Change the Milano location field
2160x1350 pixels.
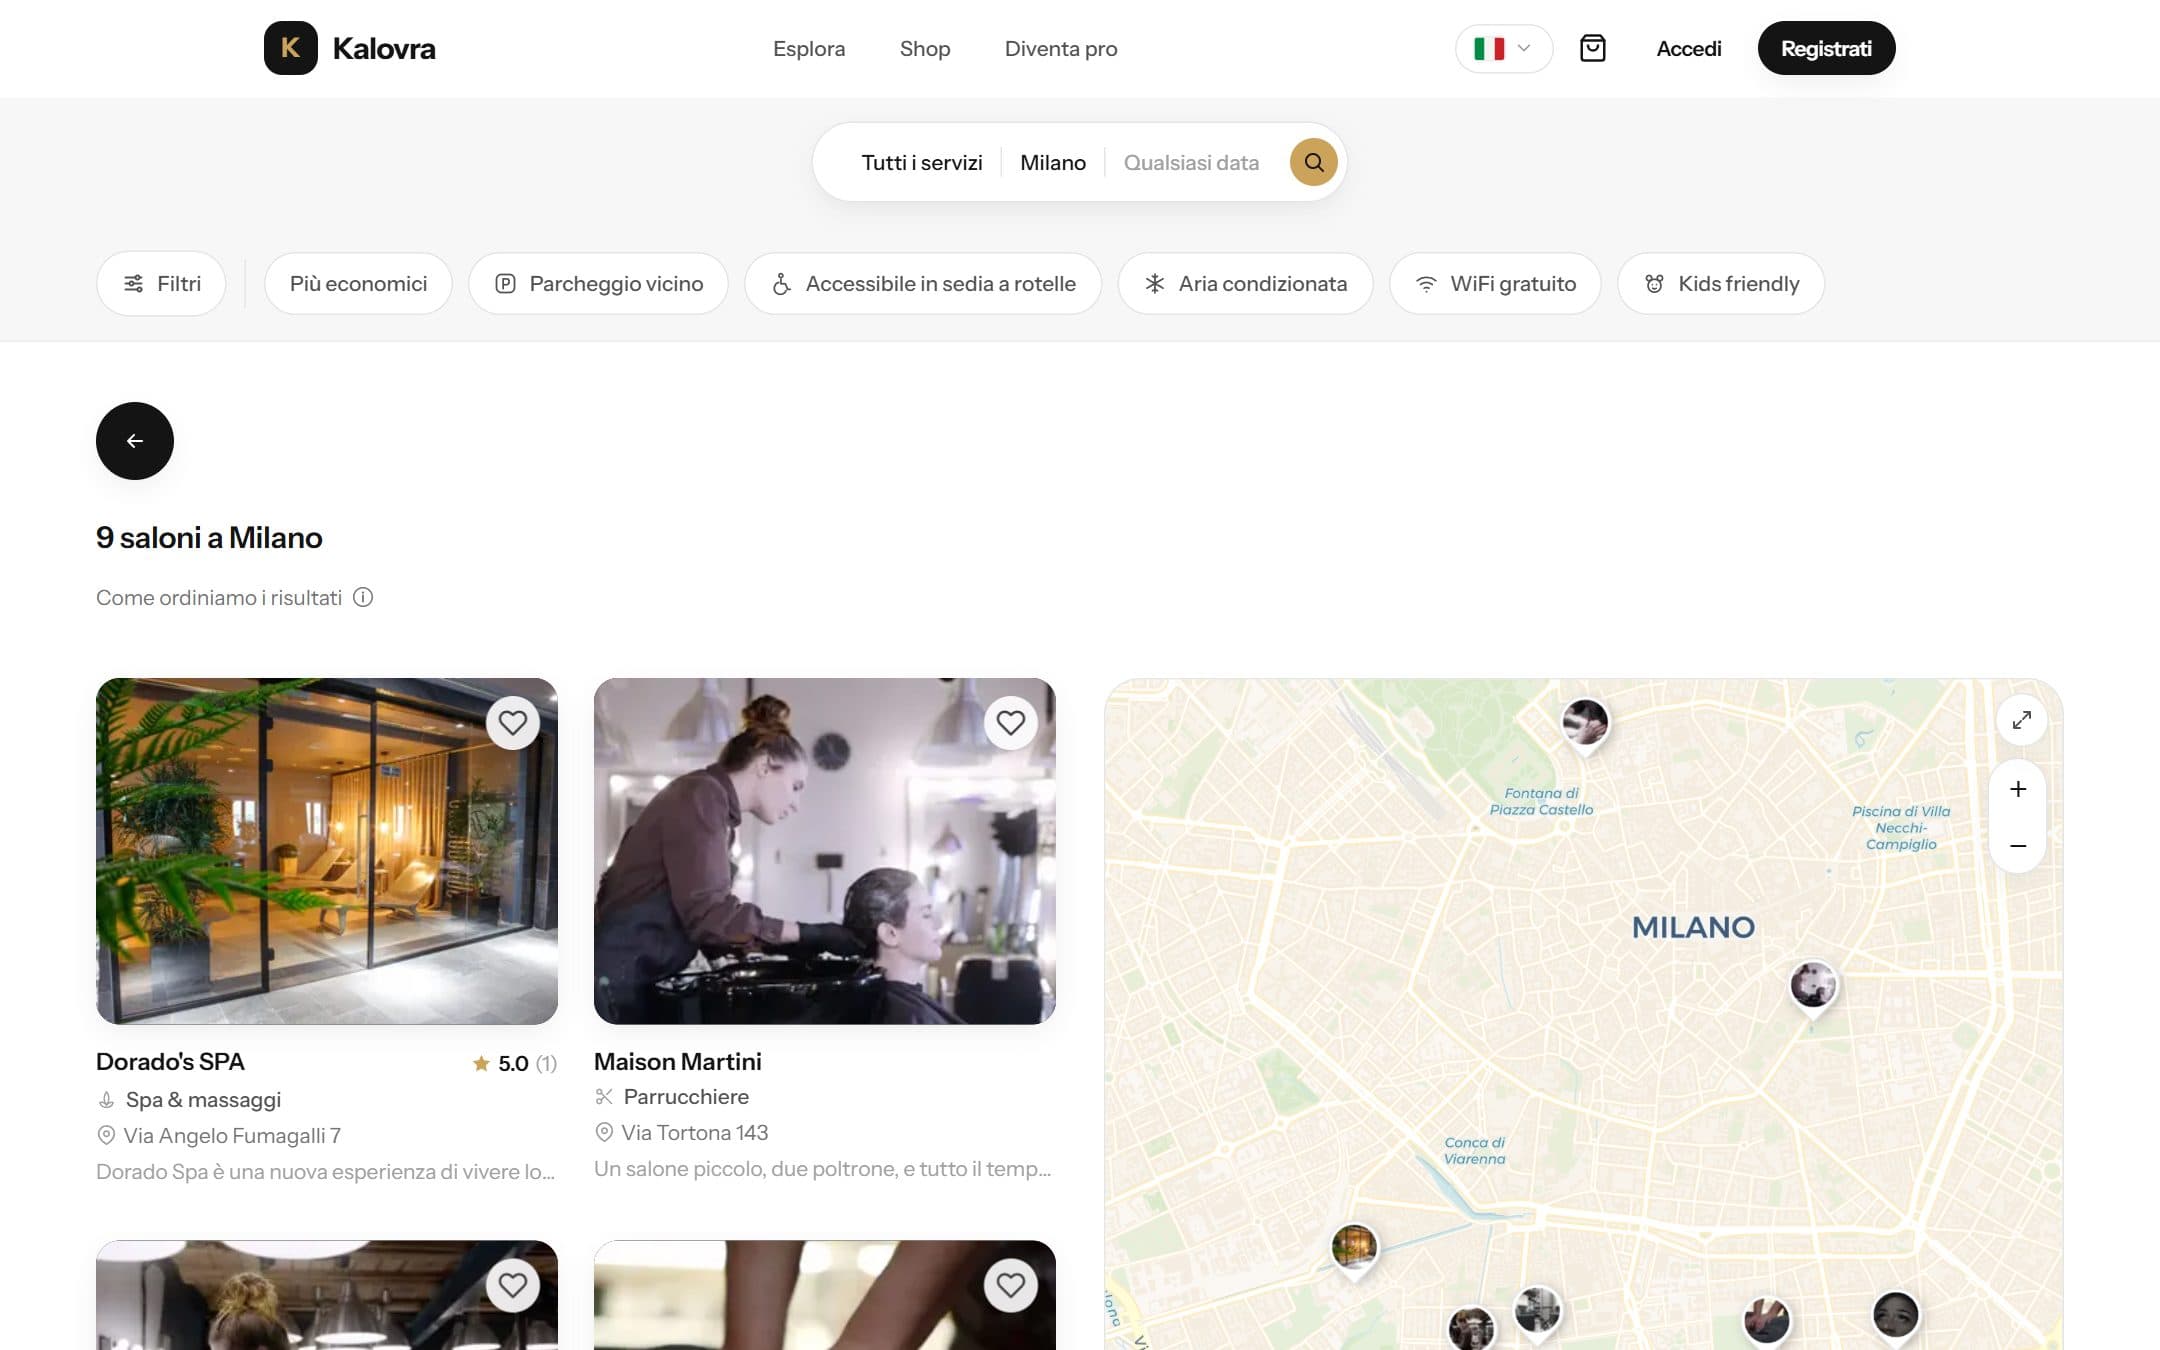[x=1052, y=162]
